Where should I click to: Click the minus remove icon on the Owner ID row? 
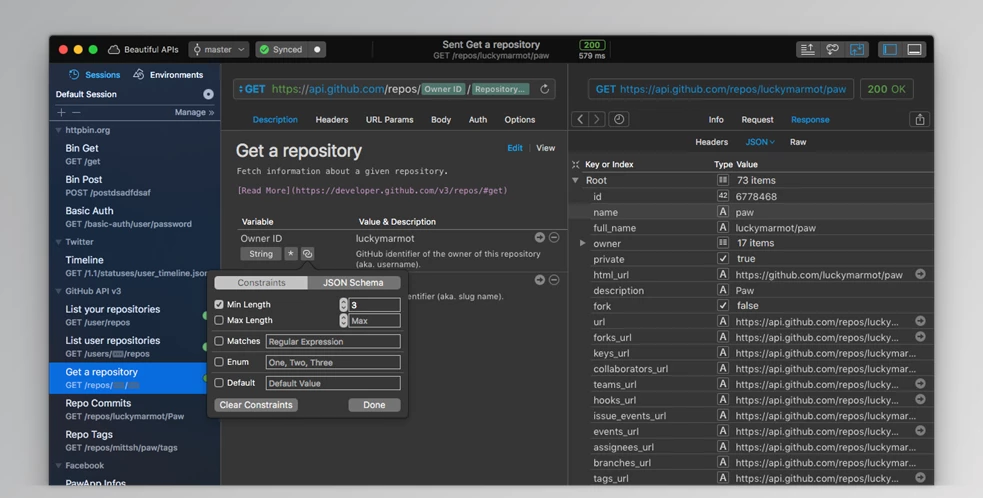(x=554, y=238)
